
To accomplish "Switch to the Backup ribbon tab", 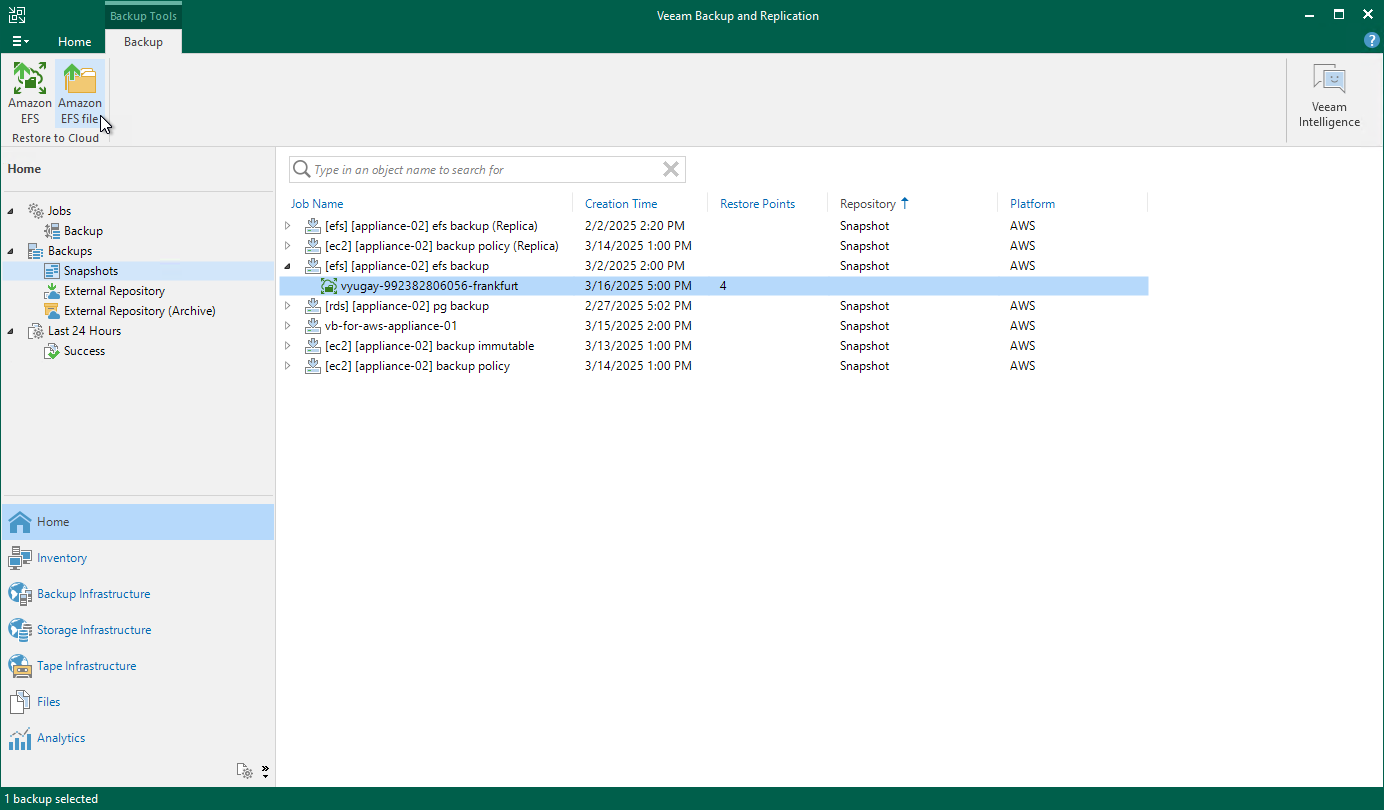I will tap(143, 42).
